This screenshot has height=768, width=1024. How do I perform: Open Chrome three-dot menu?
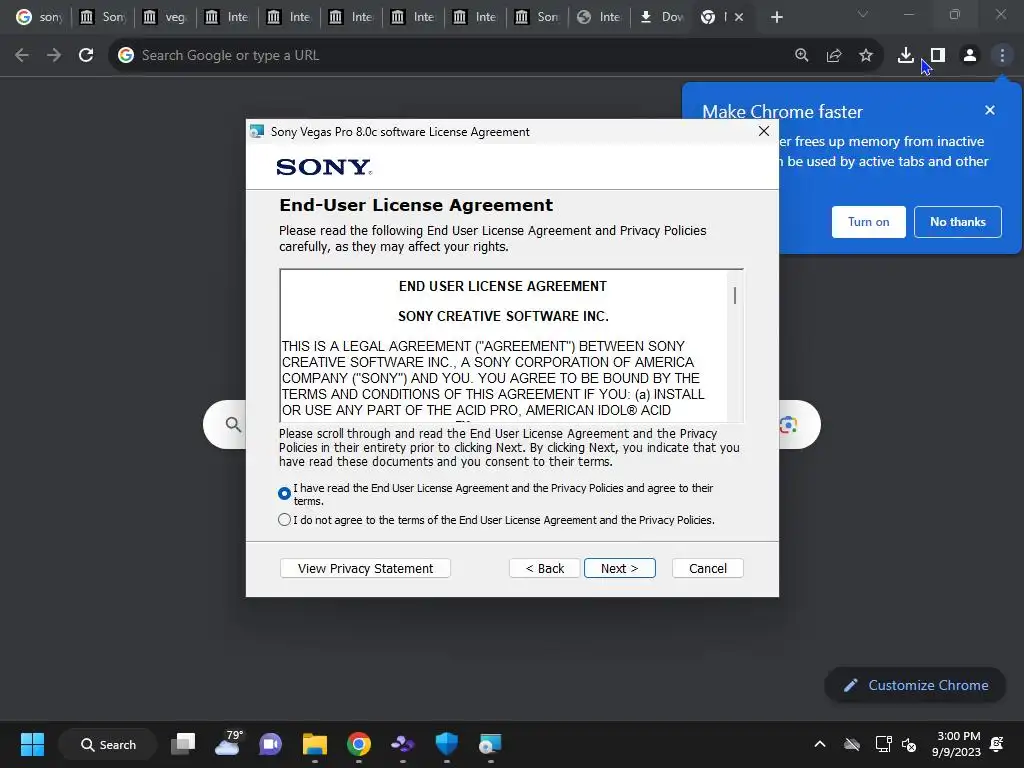[x=1002, y=56]
